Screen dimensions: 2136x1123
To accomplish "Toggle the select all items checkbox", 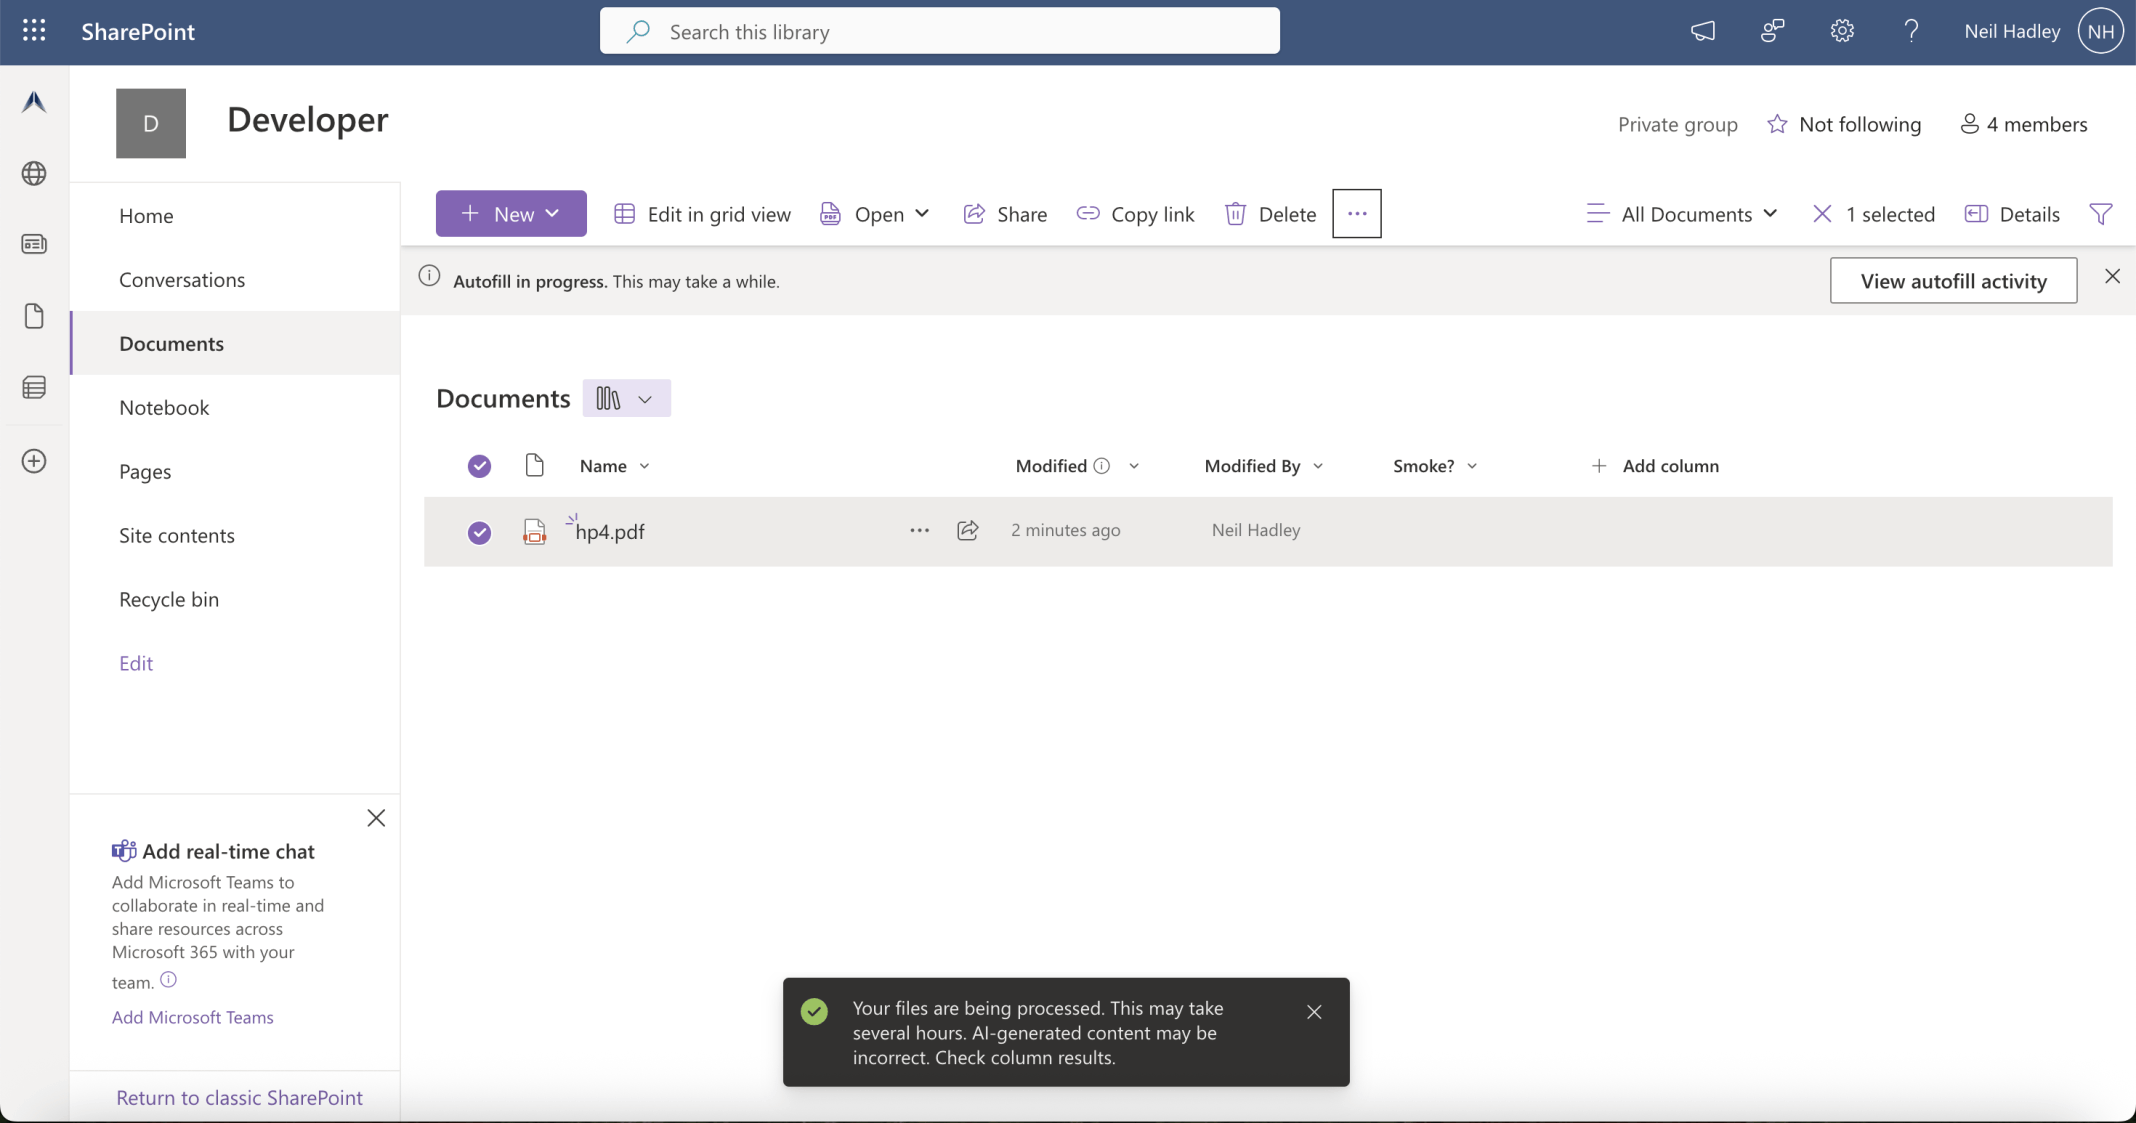I will (479, 466).
